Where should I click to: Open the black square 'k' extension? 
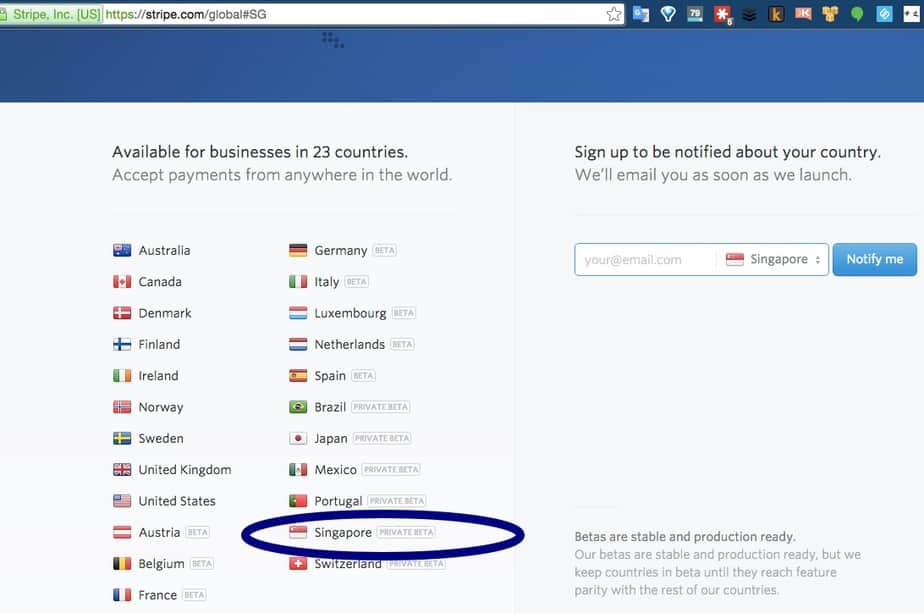click(776, 14)
